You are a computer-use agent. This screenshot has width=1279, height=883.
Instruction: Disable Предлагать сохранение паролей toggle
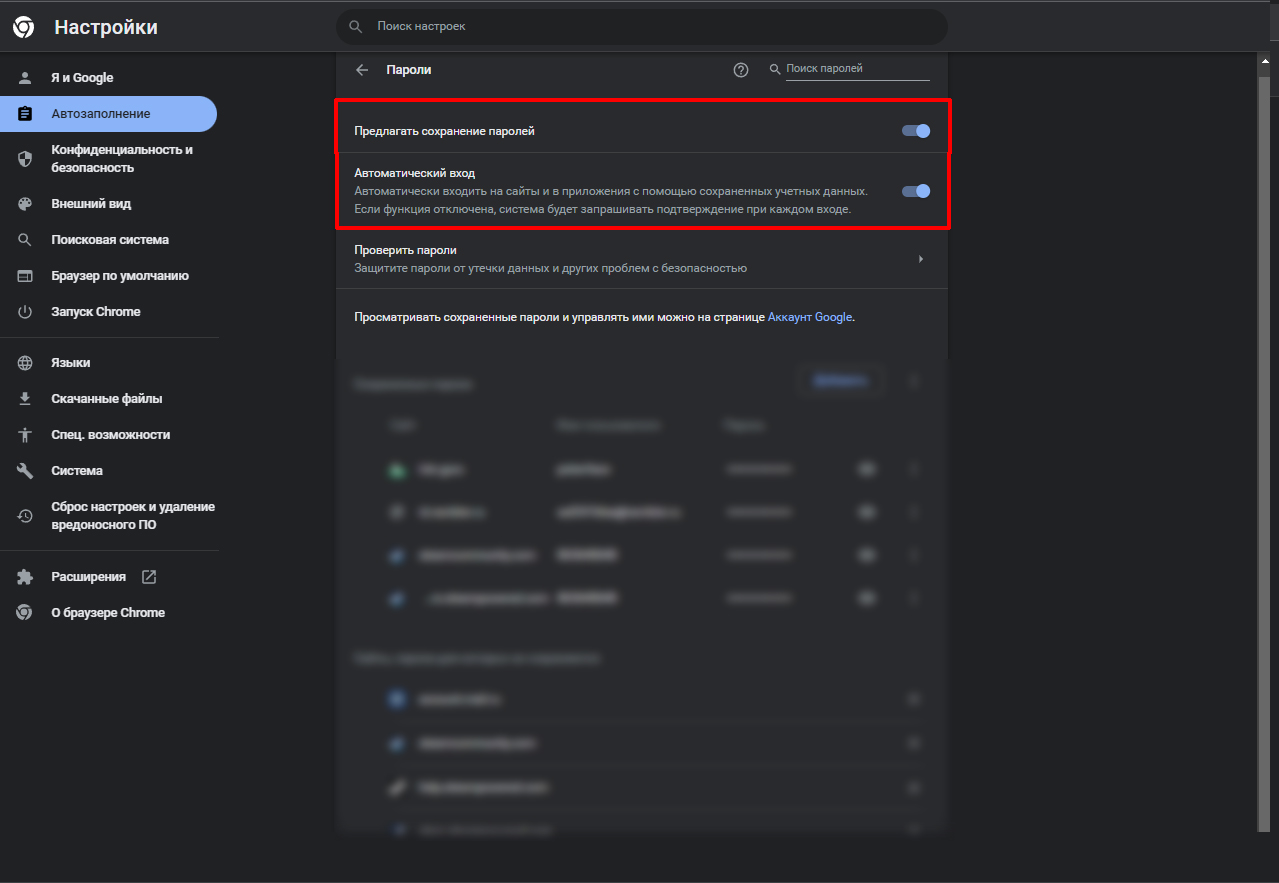(915, 131)
